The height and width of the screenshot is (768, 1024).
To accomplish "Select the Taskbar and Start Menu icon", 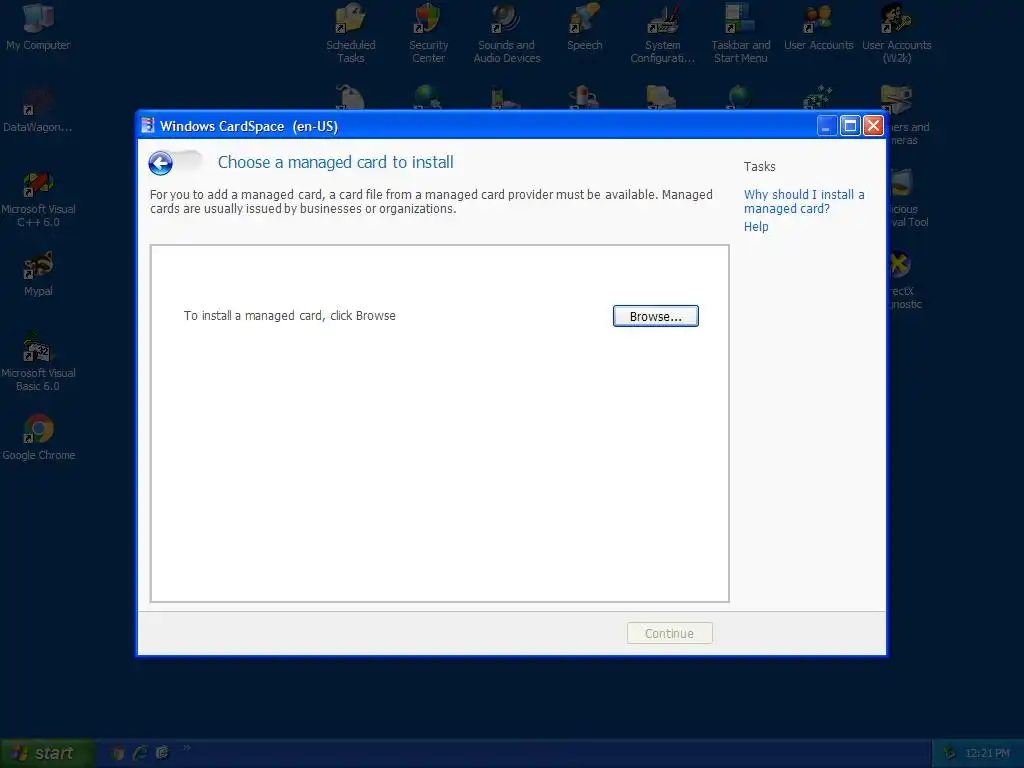I will 741,33.
